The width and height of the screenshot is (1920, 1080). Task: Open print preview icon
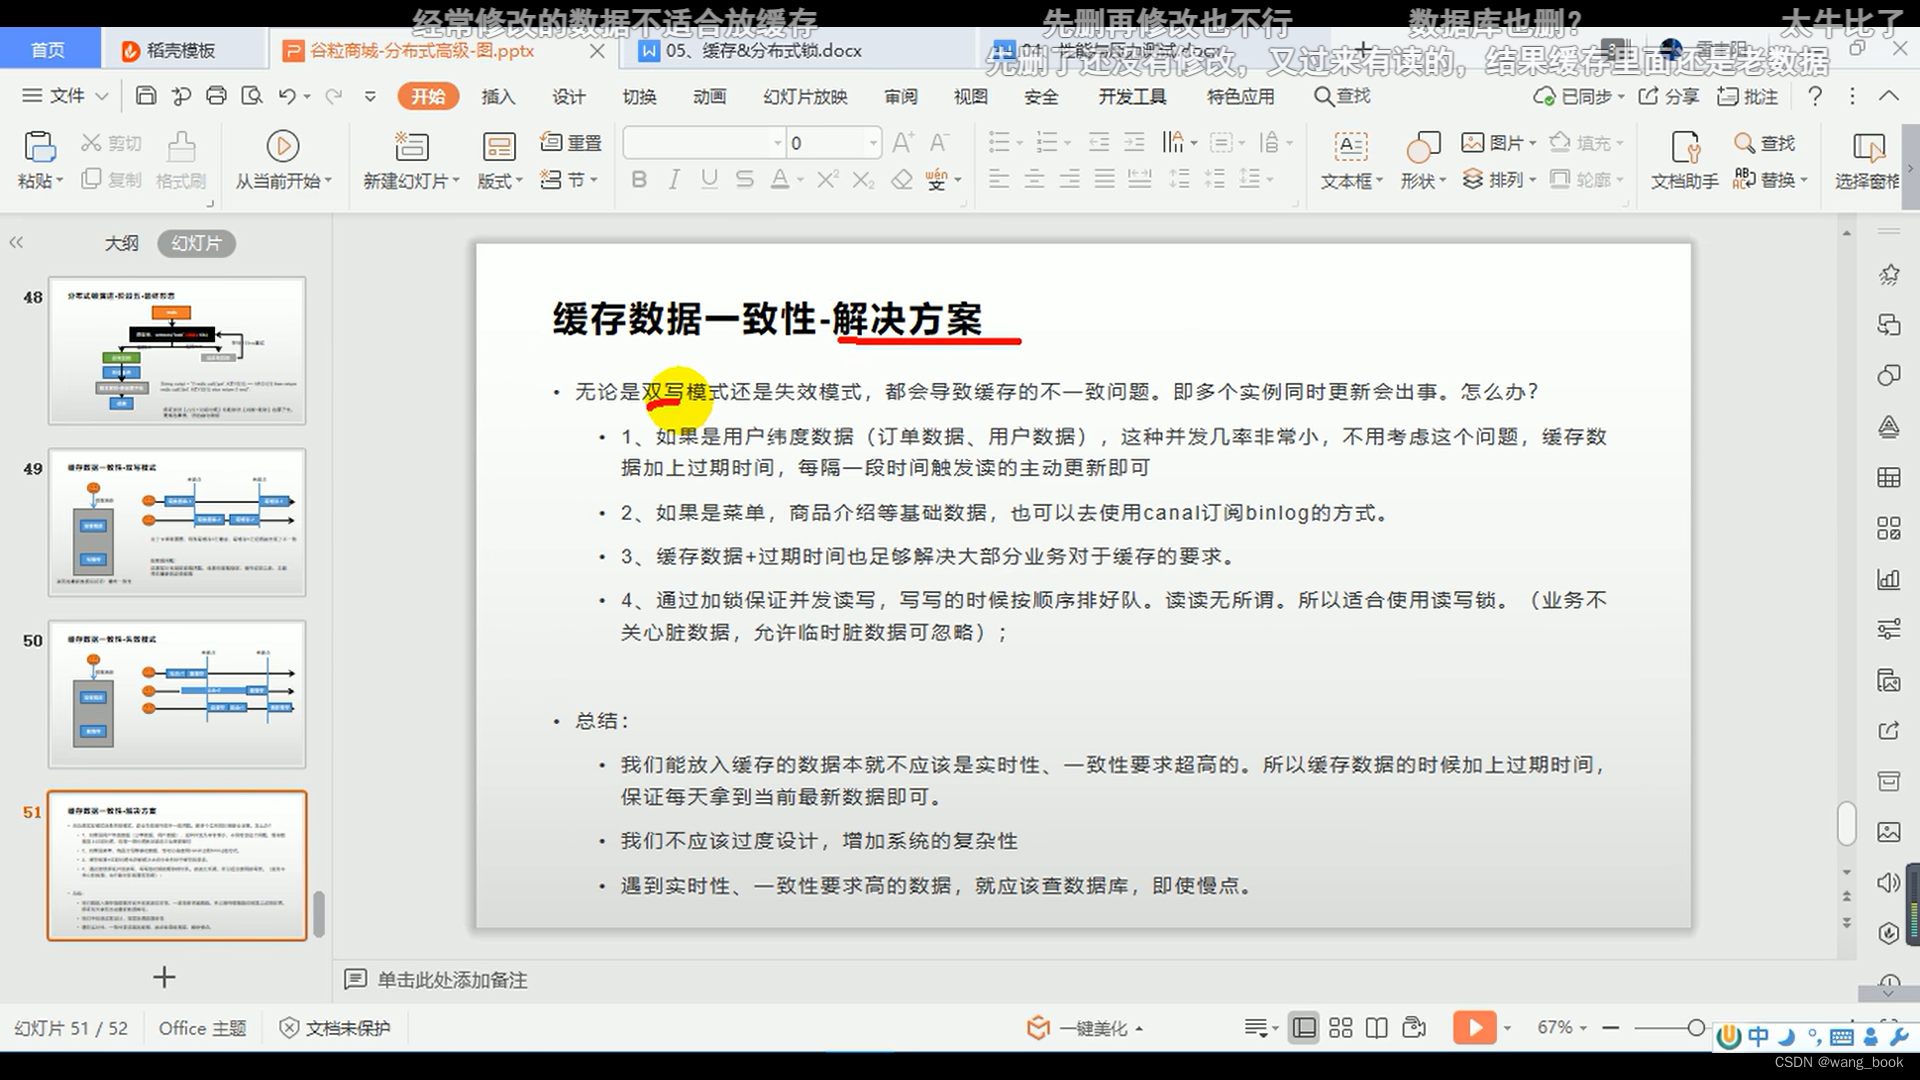[x=252, y=96]
